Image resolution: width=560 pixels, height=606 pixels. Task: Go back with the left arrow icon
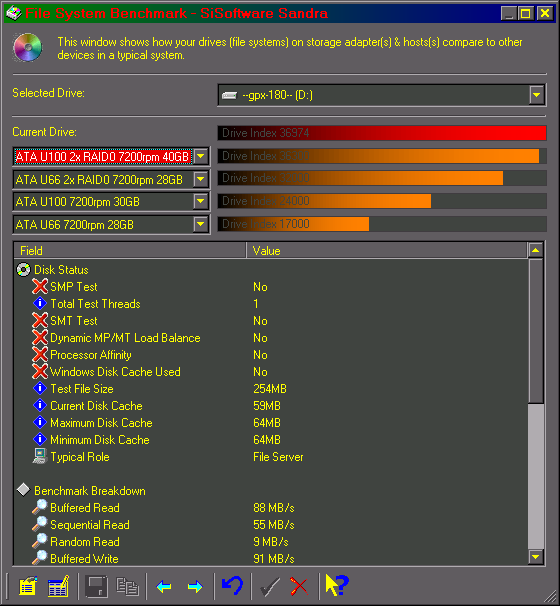pyautogui.click(x=164, y=587)
